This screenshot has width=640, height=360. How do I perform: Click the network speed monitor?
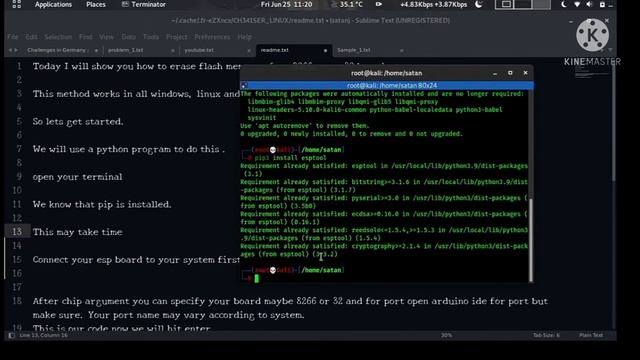pyautogui.click(x=433, y=4)
